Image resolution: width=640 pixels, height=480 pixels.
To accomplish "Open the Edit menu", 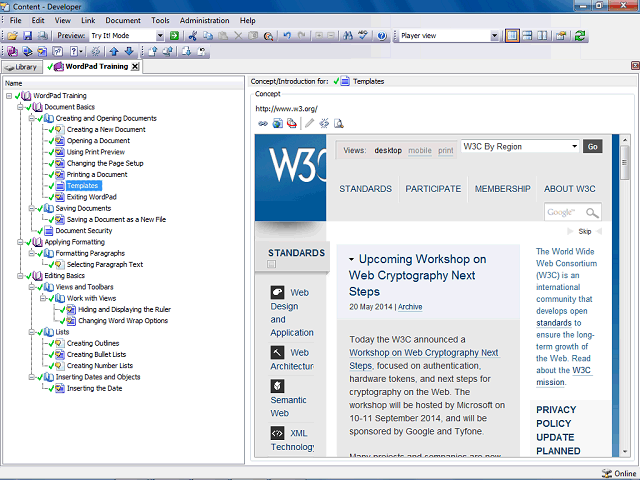I will point(38,20).
